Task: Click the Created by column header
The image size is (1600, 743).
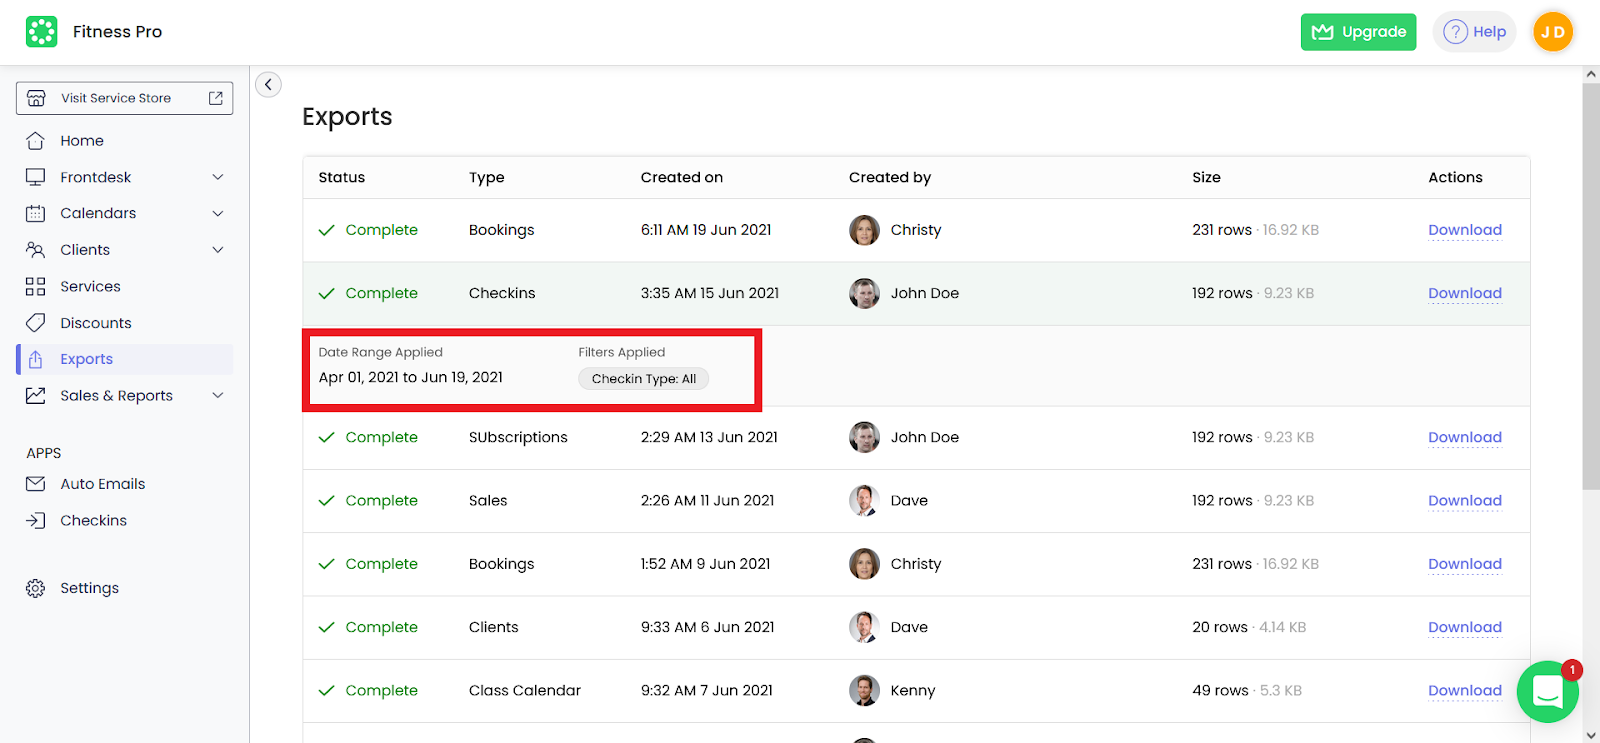Action: pos(890,177)
